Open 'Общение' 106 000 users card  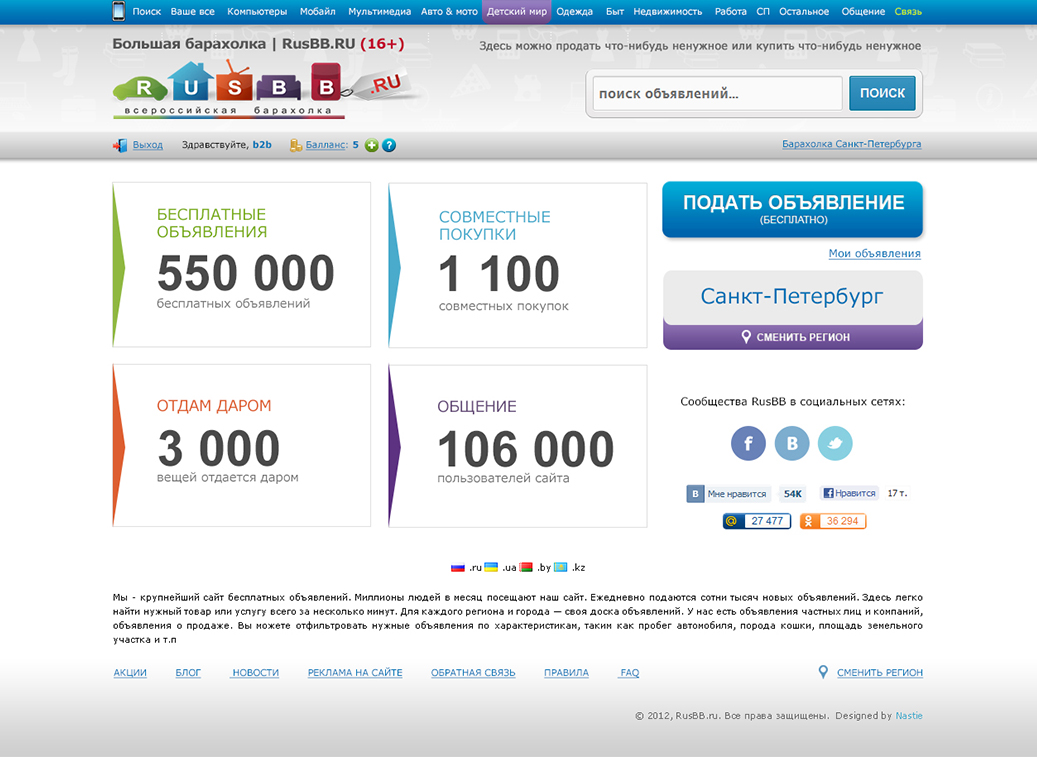click(x=517, y=446)
